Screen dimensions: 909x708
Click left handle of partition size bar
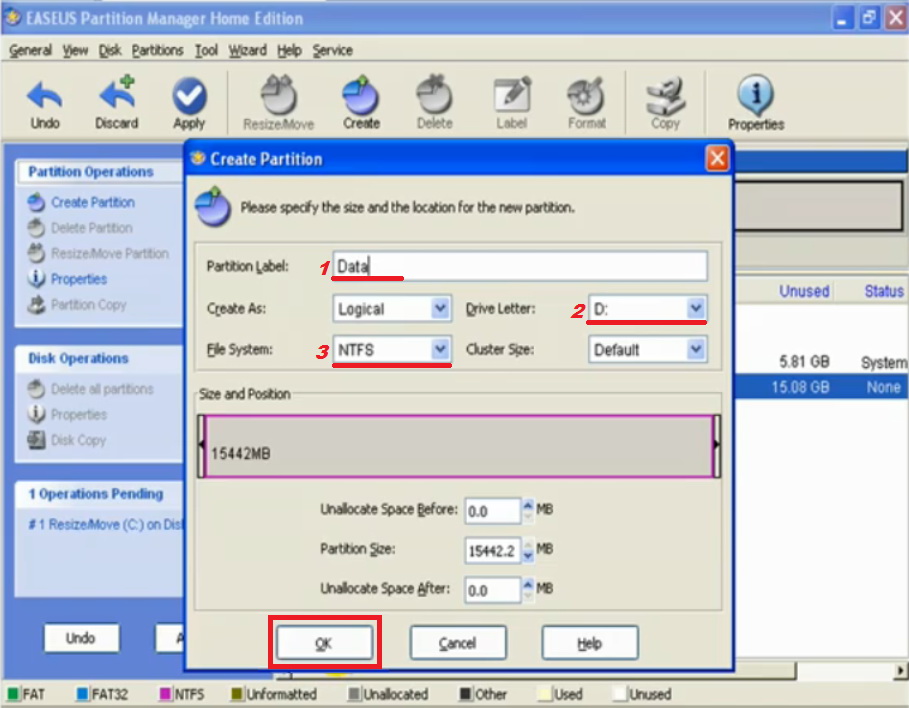(x=201, y=445)
